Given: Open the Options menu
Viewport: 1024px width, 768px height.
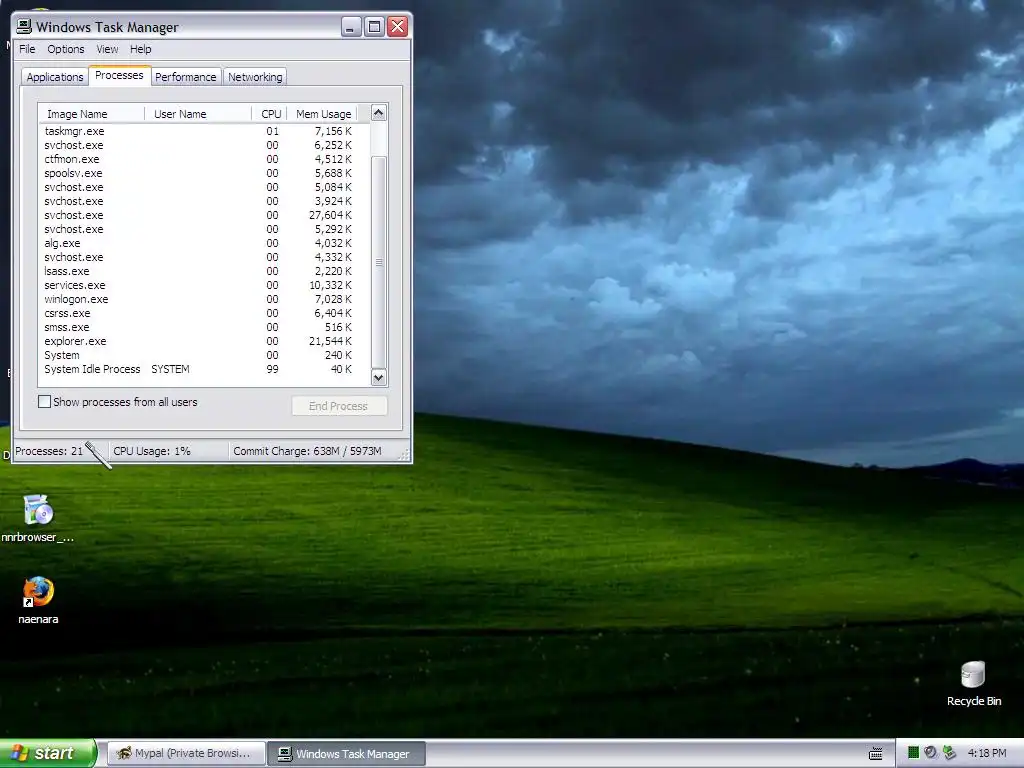Looking at the screenshot, I should (65, 49).
